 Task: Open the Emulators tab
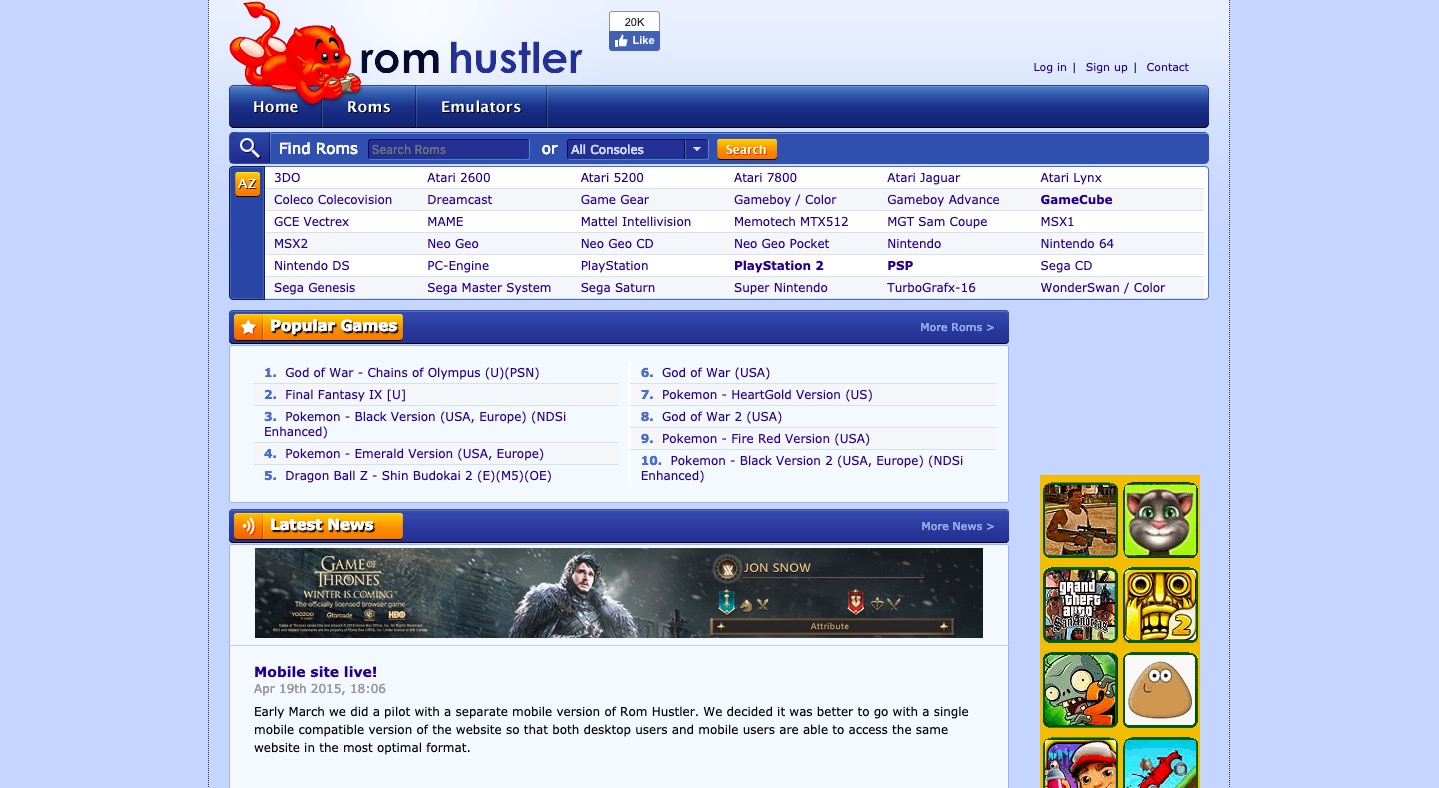(481, 107)
